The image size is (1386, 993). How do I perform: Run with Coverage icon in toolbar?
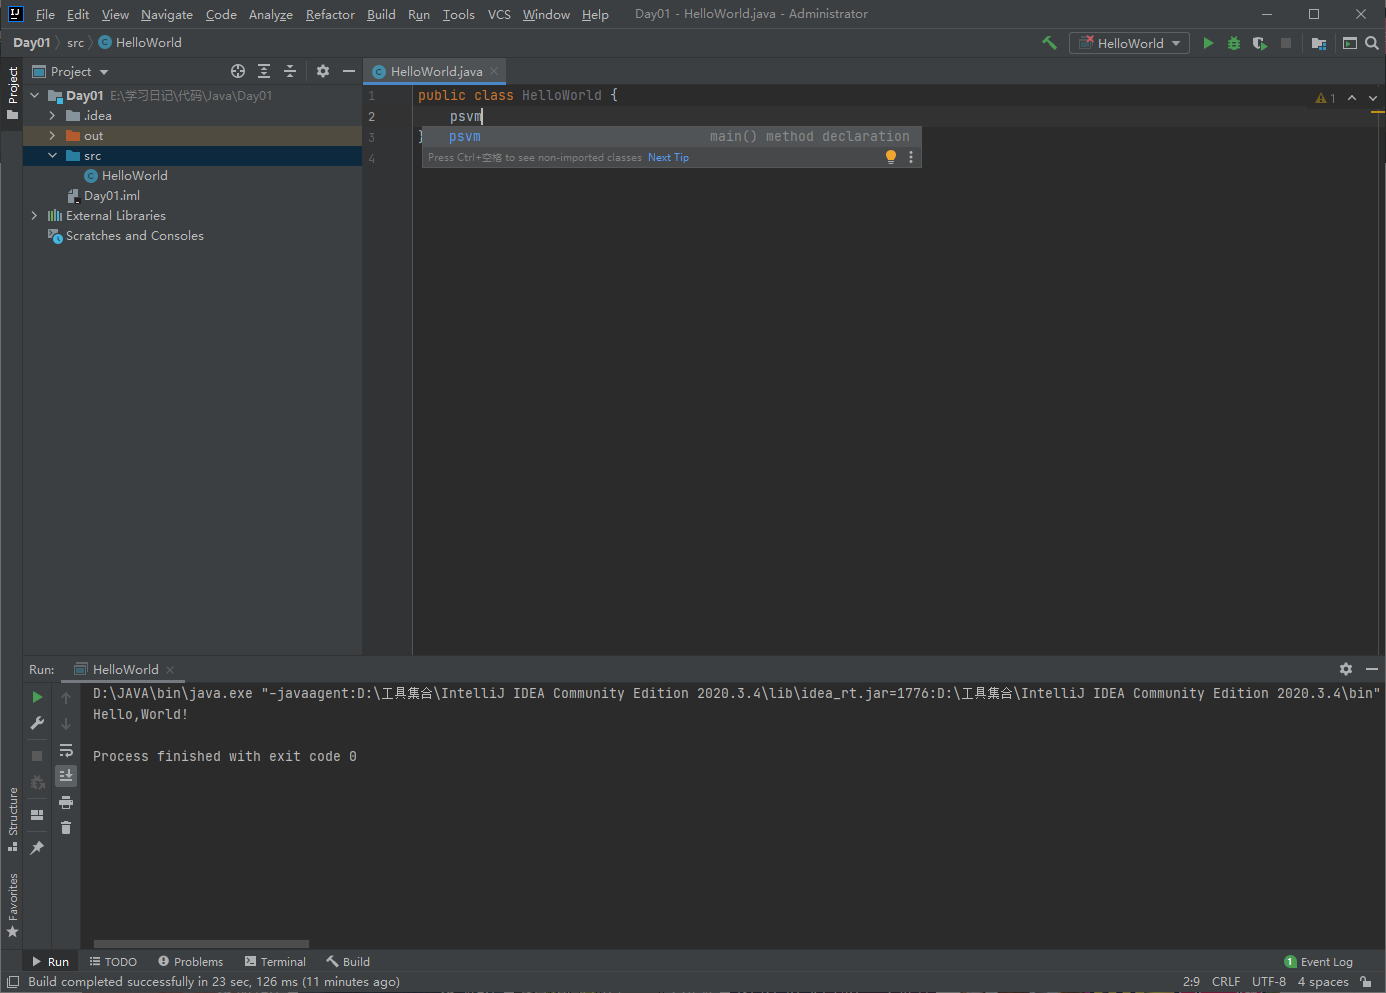click(1260, 43)
